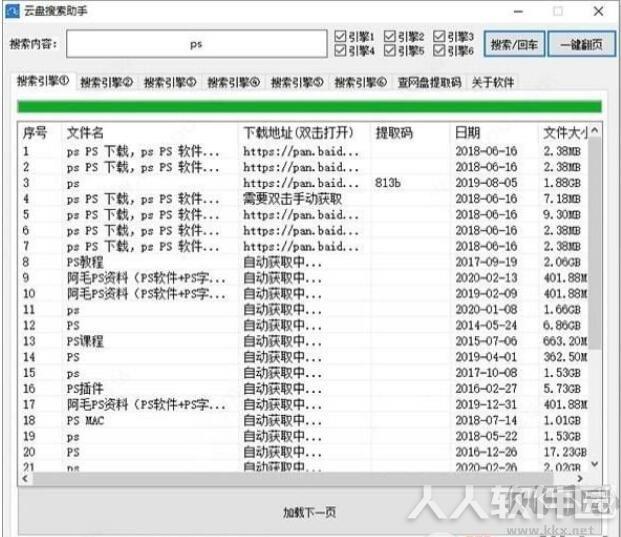This screenshot has width=621, height=537.
Task: Switch to 搜索引擎① tab
Action: (x=43, y=81)
